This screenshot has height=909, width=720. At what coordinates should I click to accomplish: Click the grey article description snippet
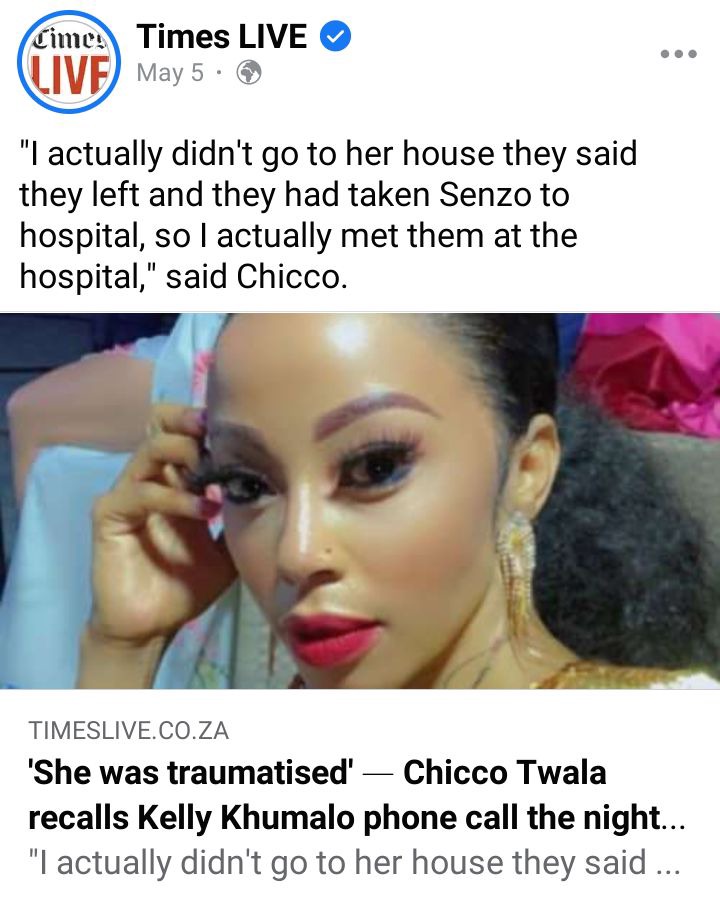pyautogui.click(x=354, y=863)
